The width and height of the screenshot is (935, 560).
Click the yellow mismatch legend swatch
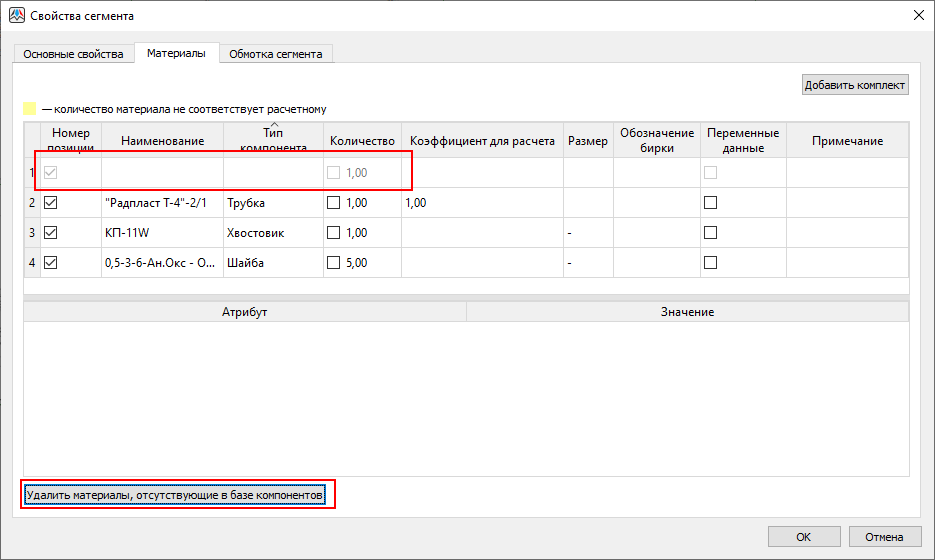point(30,109)
